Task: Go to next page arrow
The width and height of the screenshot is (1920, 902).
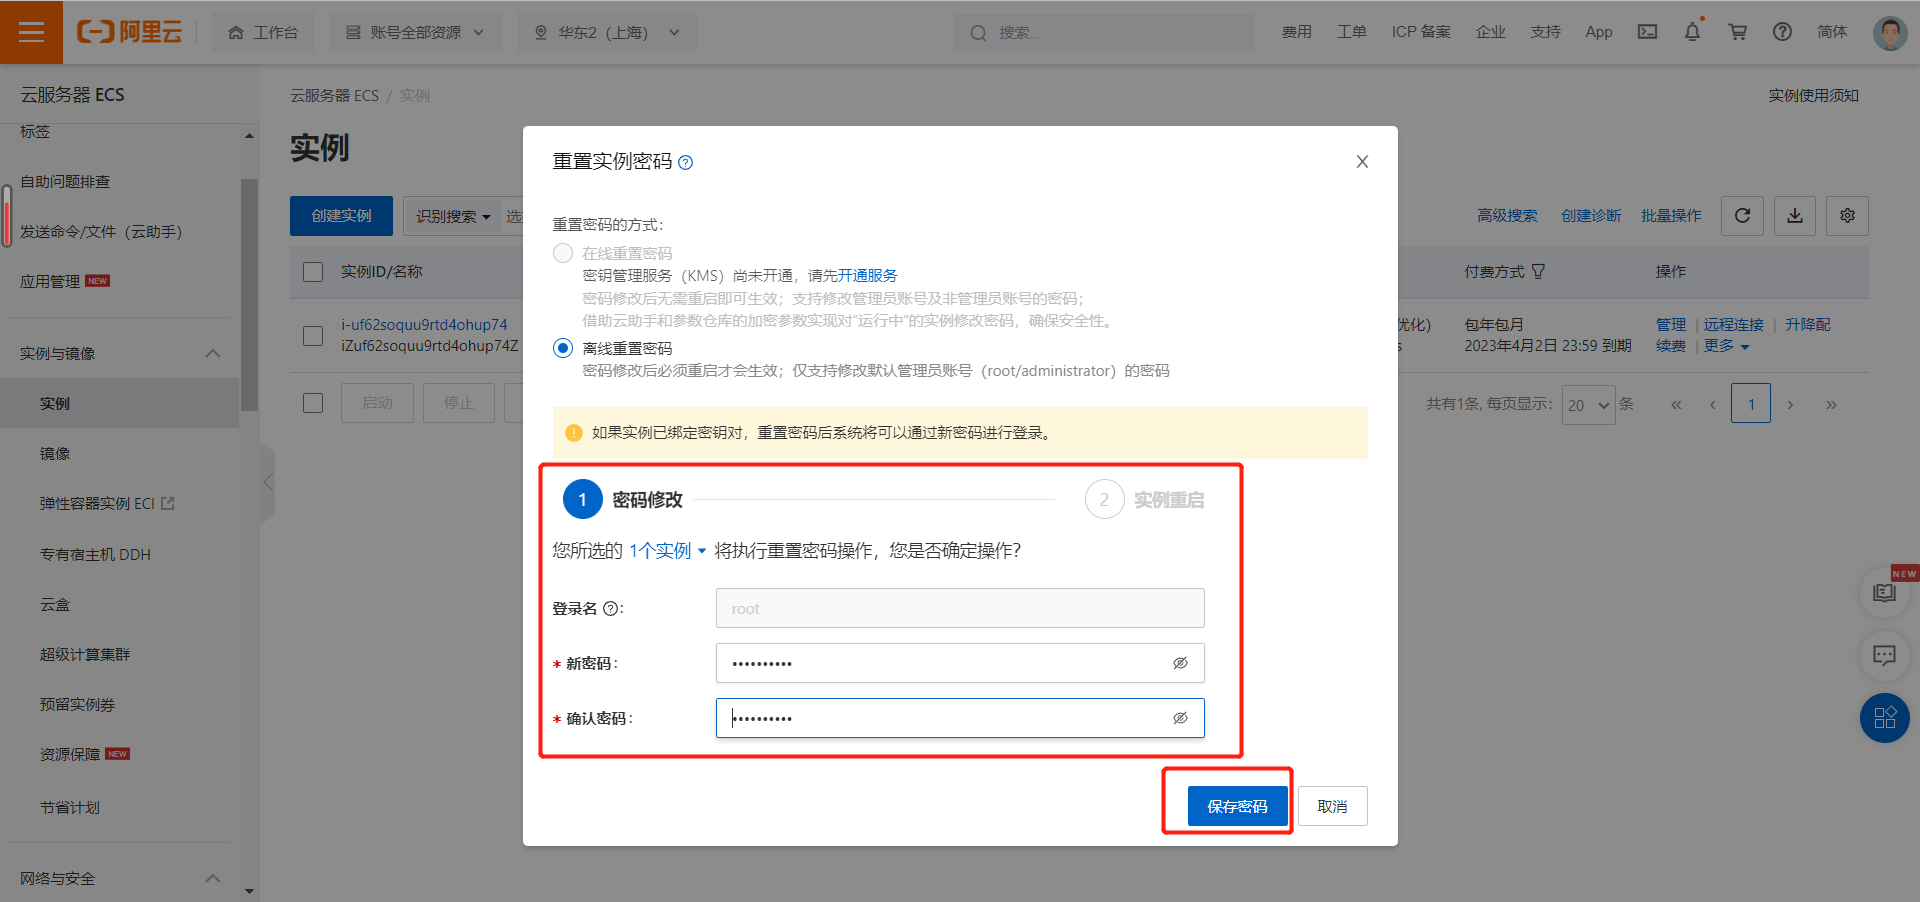Action: click(1790, 404)
